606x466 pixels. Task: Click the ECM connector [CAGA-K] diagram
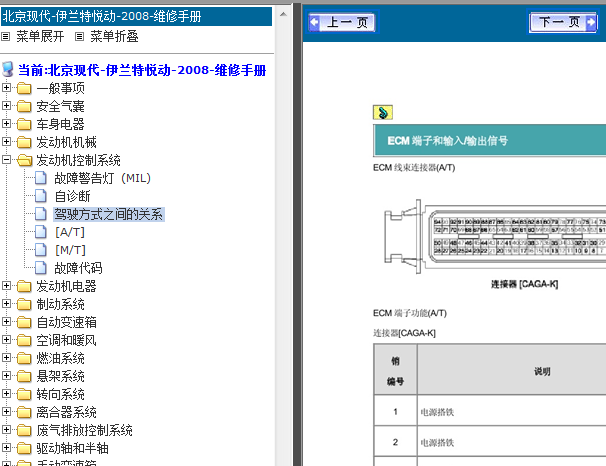[x=495, y=237]
